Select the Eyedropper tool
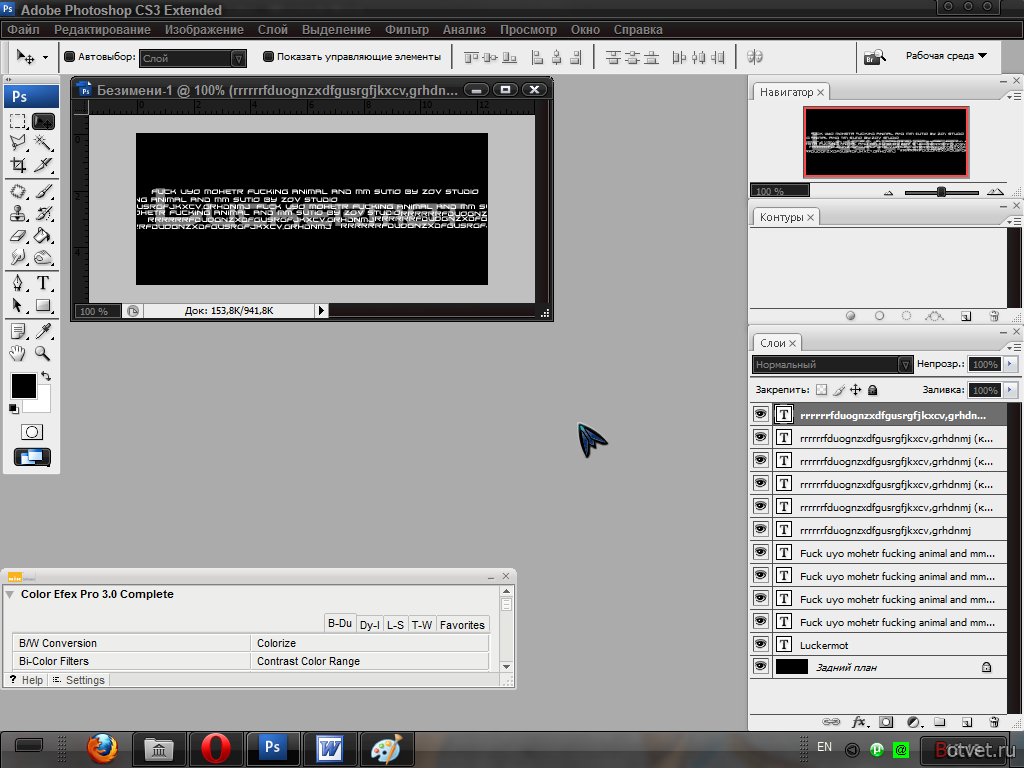 click(43, 331)
